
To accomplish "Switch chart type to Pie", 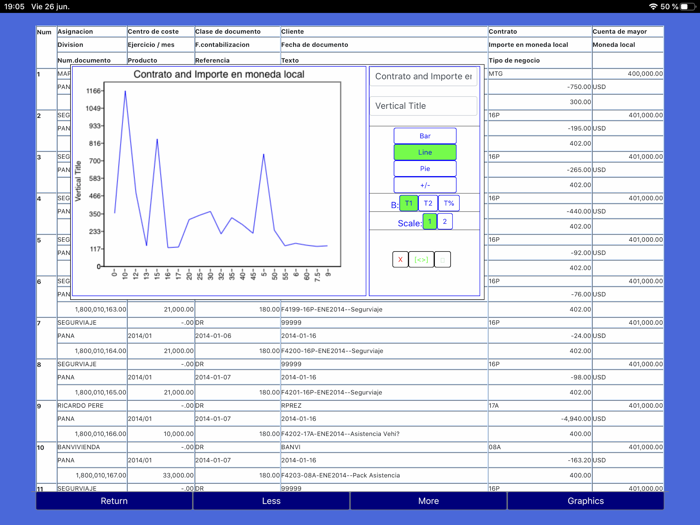I will click(425, 169).
